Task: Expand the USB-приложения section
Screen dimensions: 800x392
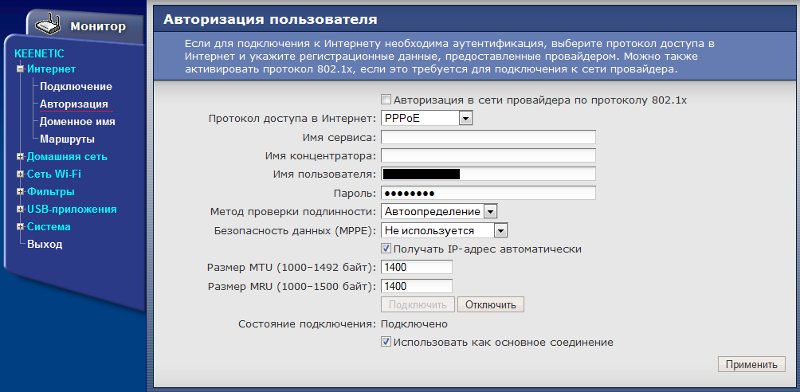Action: [x=20, y=209]
